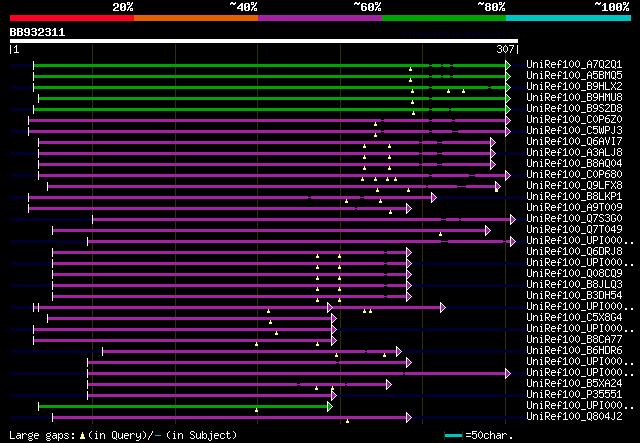Select the white BB932311 query sequence bar
This screenshot has width=640, height=443.
point(264,41)
